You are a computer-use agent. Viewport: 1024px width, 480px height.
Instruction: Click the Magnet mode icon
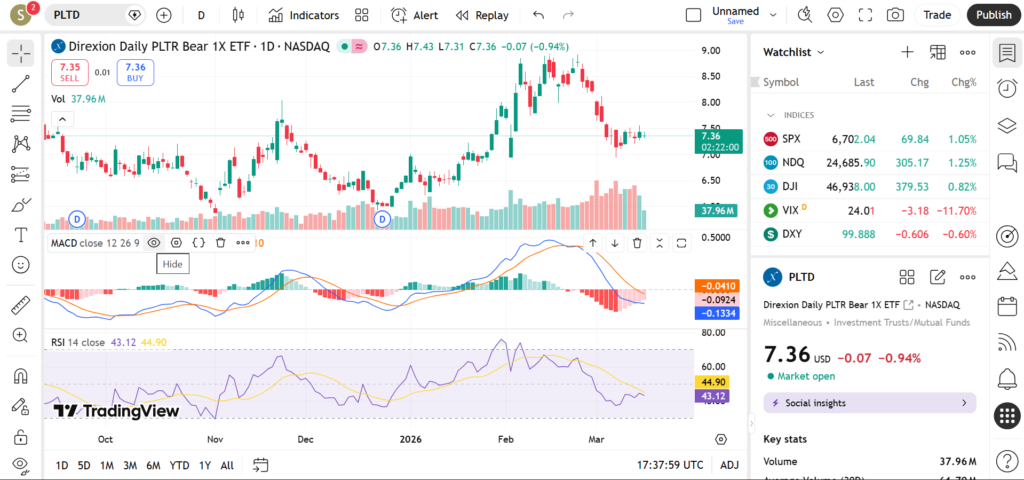pyautogui.click(x=21, y=377)
